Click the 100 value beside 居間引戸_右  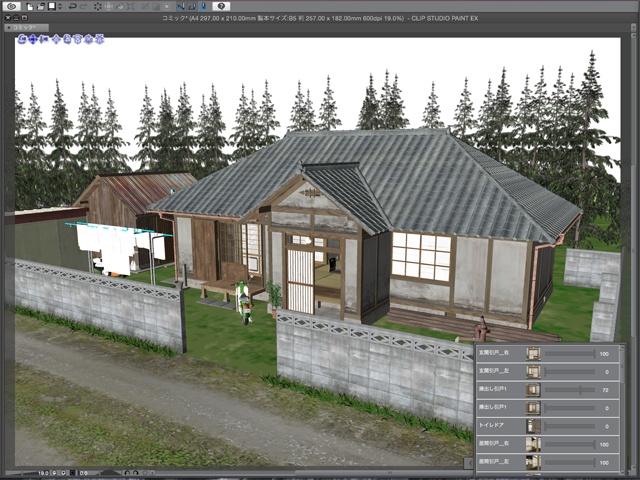pos(604,444)
